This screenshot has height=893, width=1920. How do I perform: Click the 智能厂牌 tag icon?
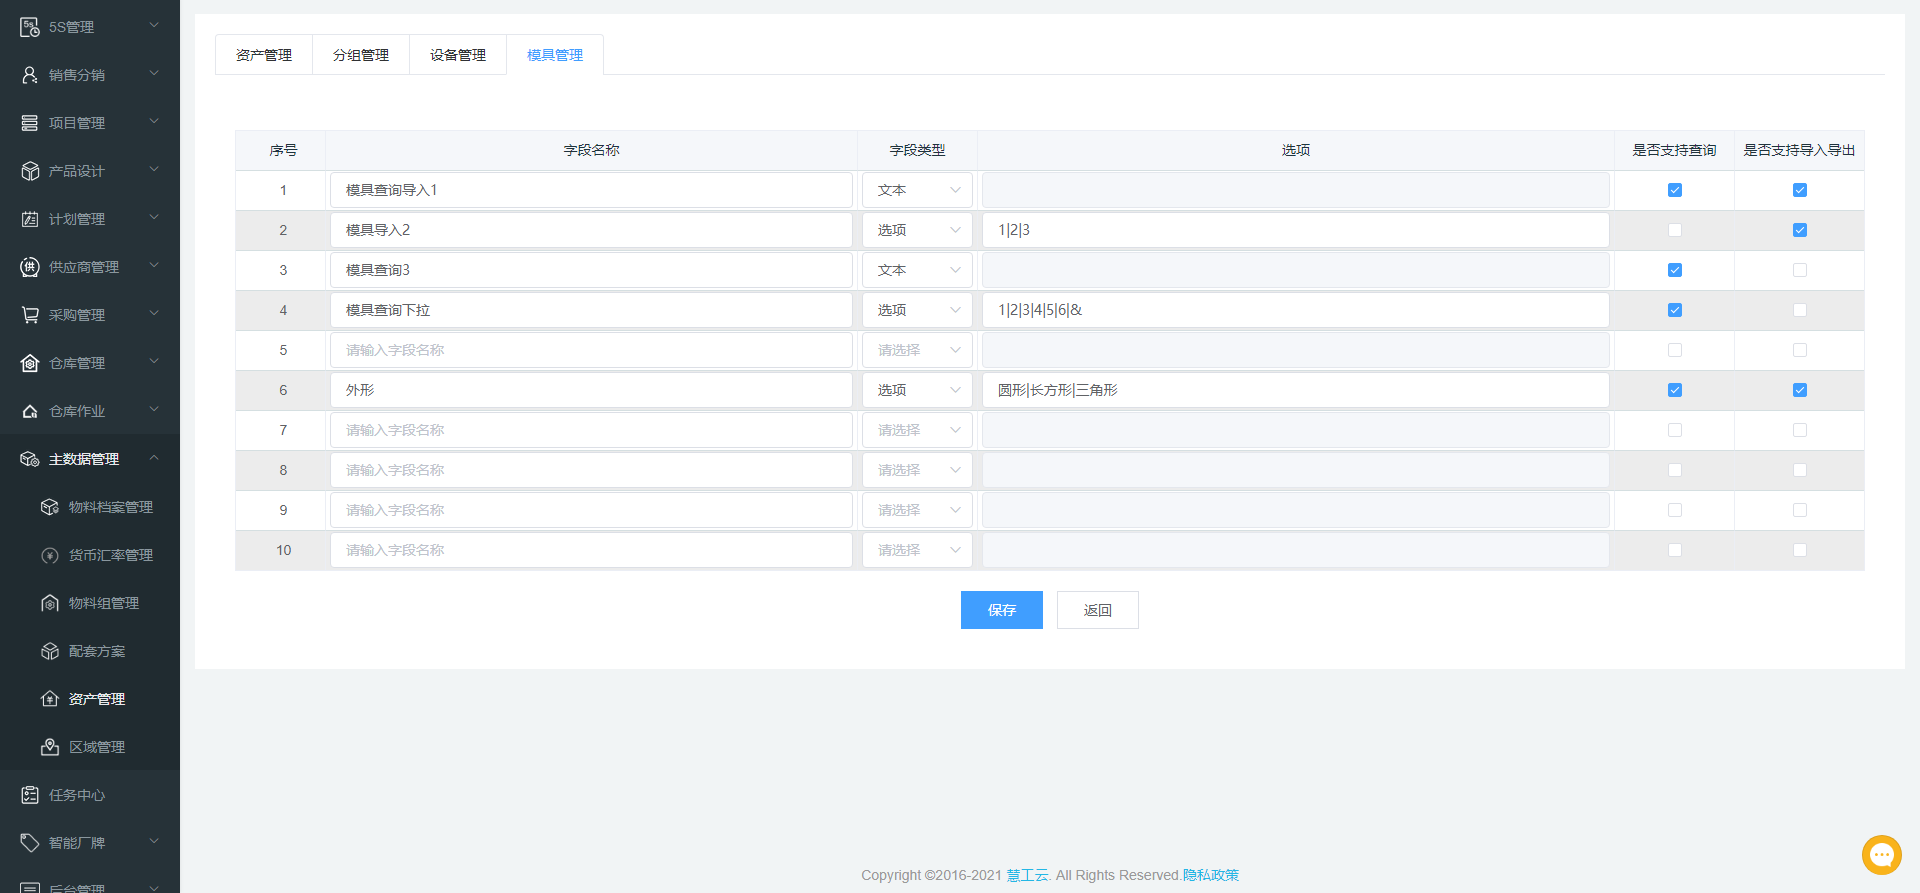click(30, 843)
